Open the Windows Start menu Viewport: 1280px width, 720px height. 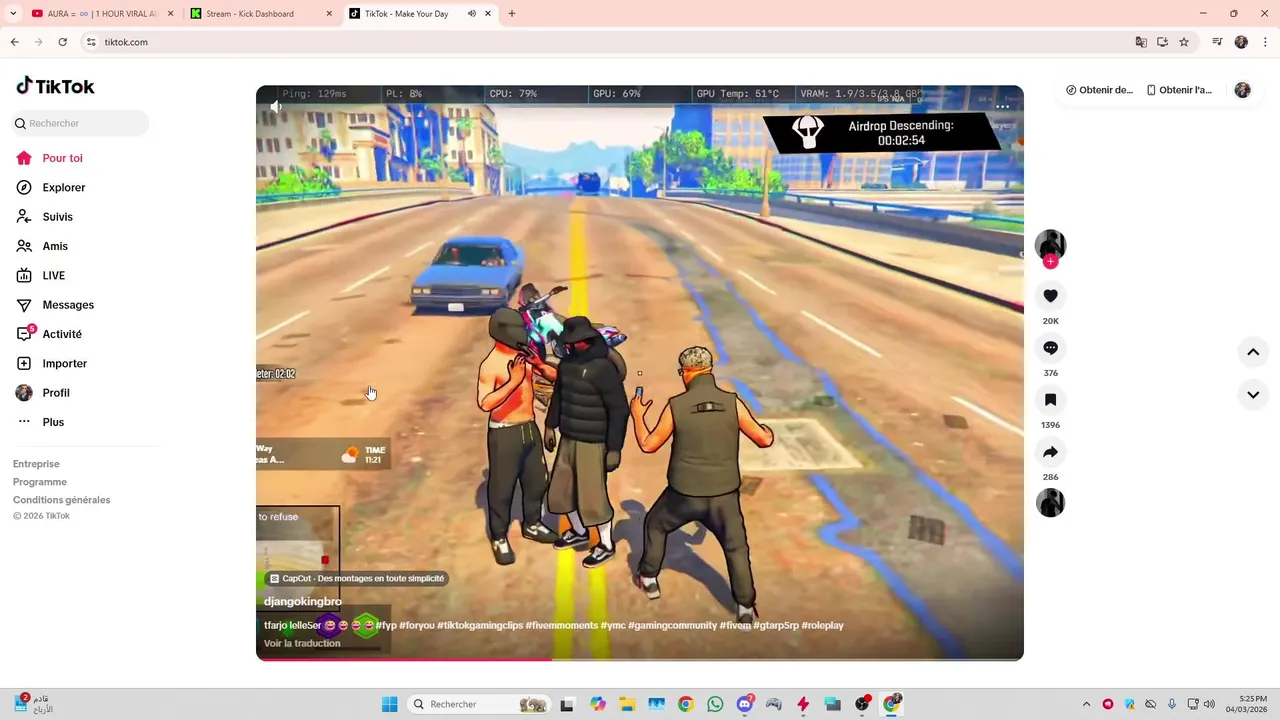coord(389,704)
